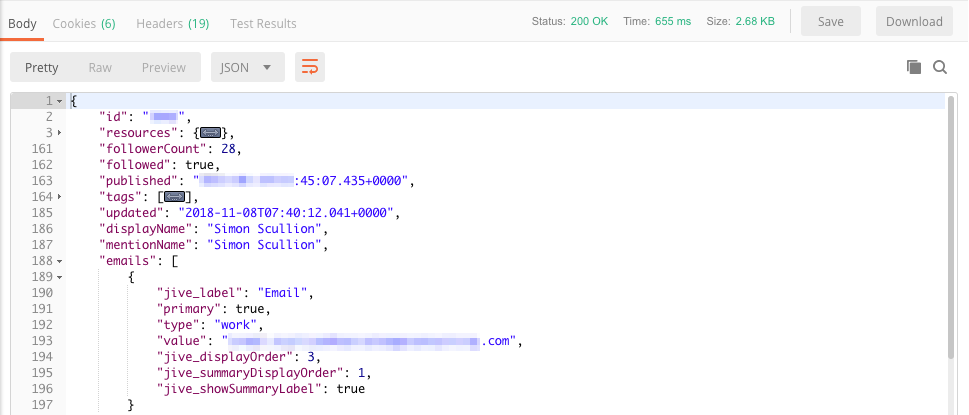Select the Pretty view mode
969x415 pixels.
tap(41, 67)
